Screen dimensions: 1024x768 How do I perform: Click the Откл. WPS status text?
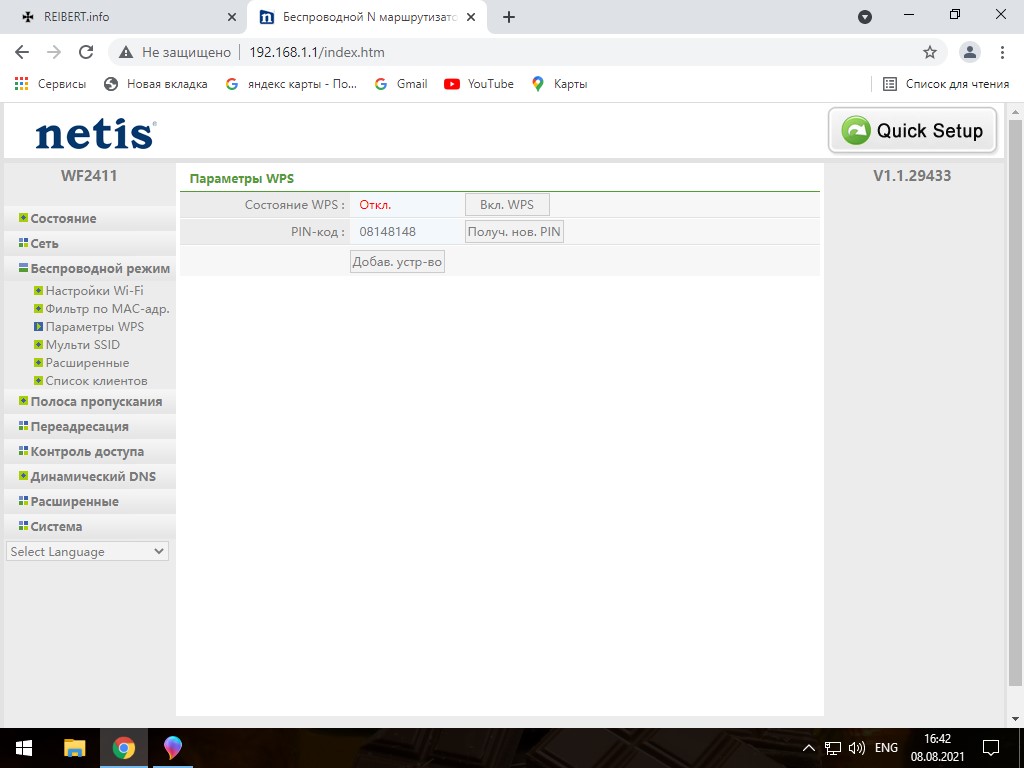(x=375, y=205)
